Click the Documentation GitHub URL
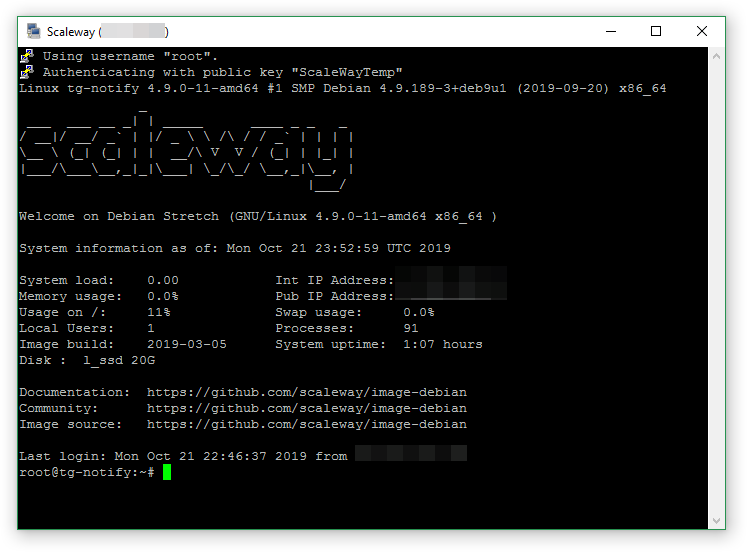Screen dimensions: 747x552 pyautogui.click(x=307, y=392)
